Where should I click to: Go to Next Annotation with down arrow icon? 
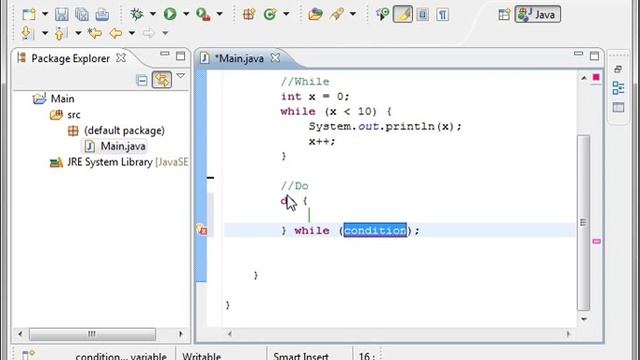point(27,33)
